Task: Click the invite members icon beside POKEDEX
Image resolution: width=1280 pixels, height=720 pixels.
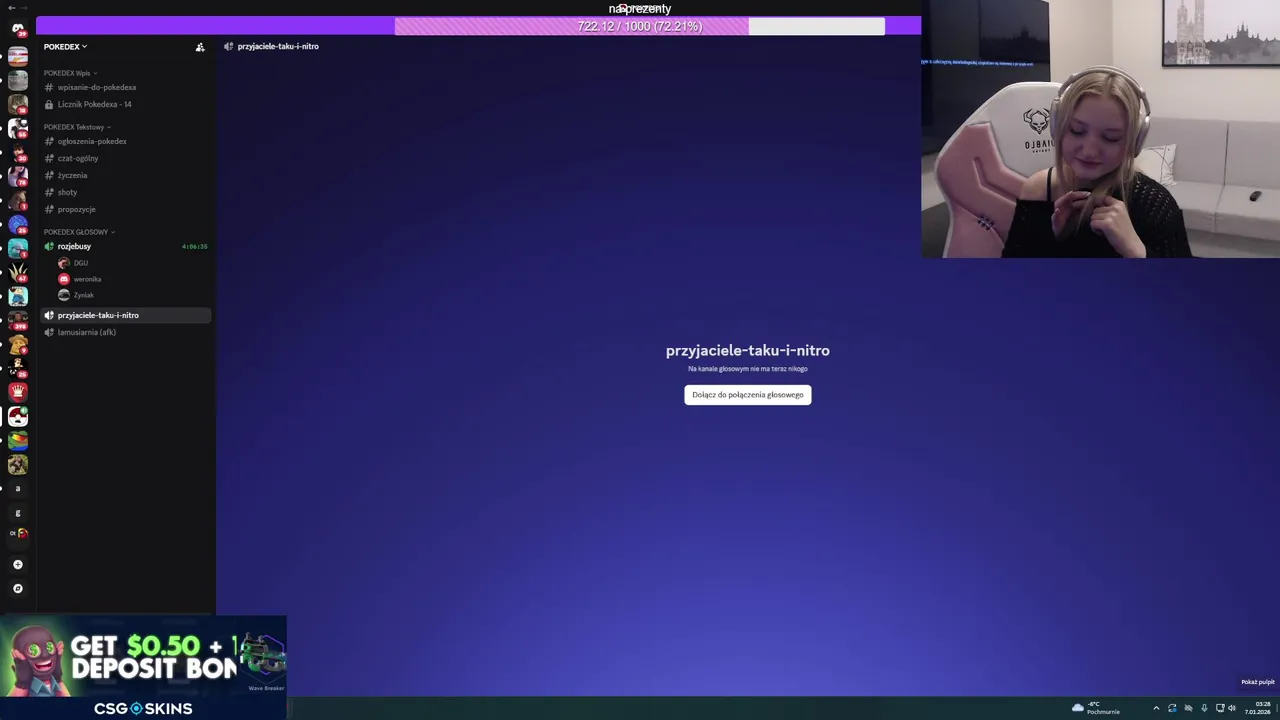Action: [x=200, y=47]
